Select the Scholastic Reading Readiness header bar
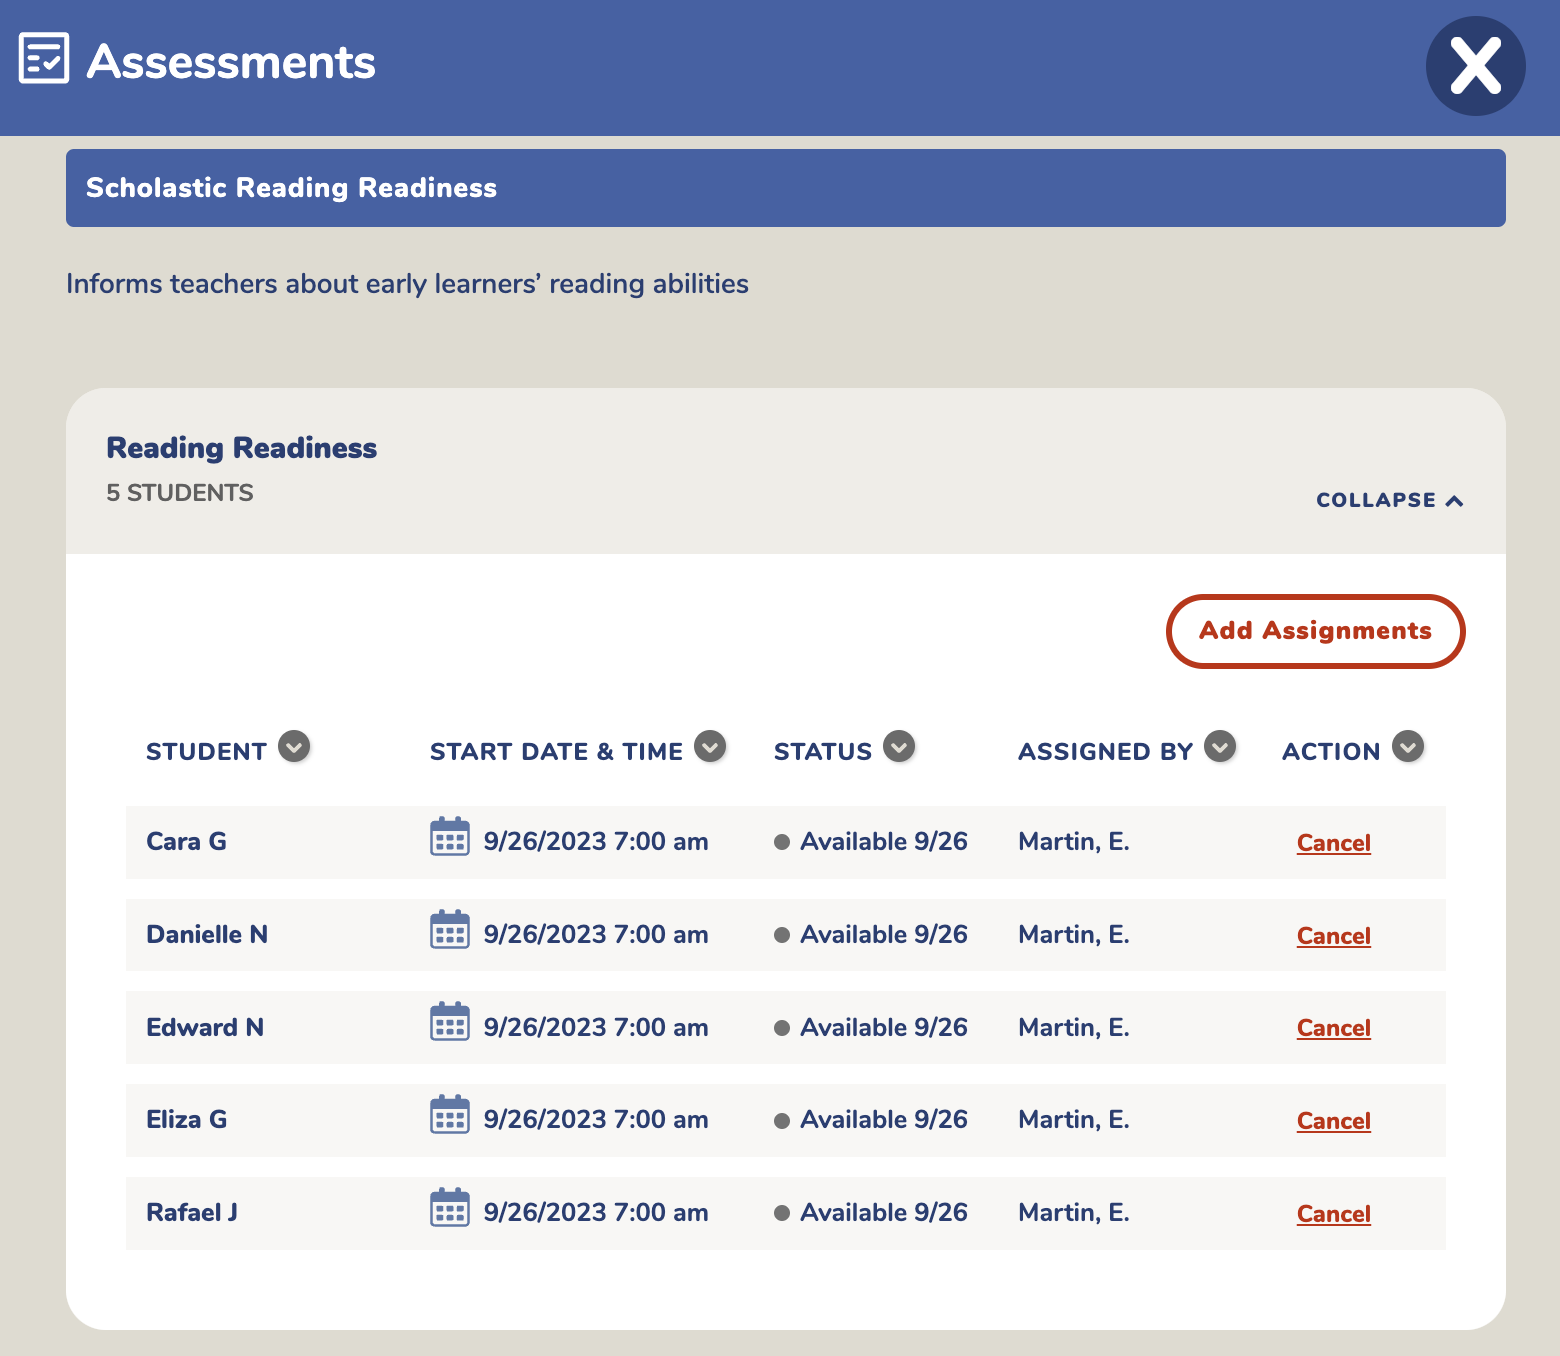The width and height of the screenshot is (1560, 1356). (786, 188)
